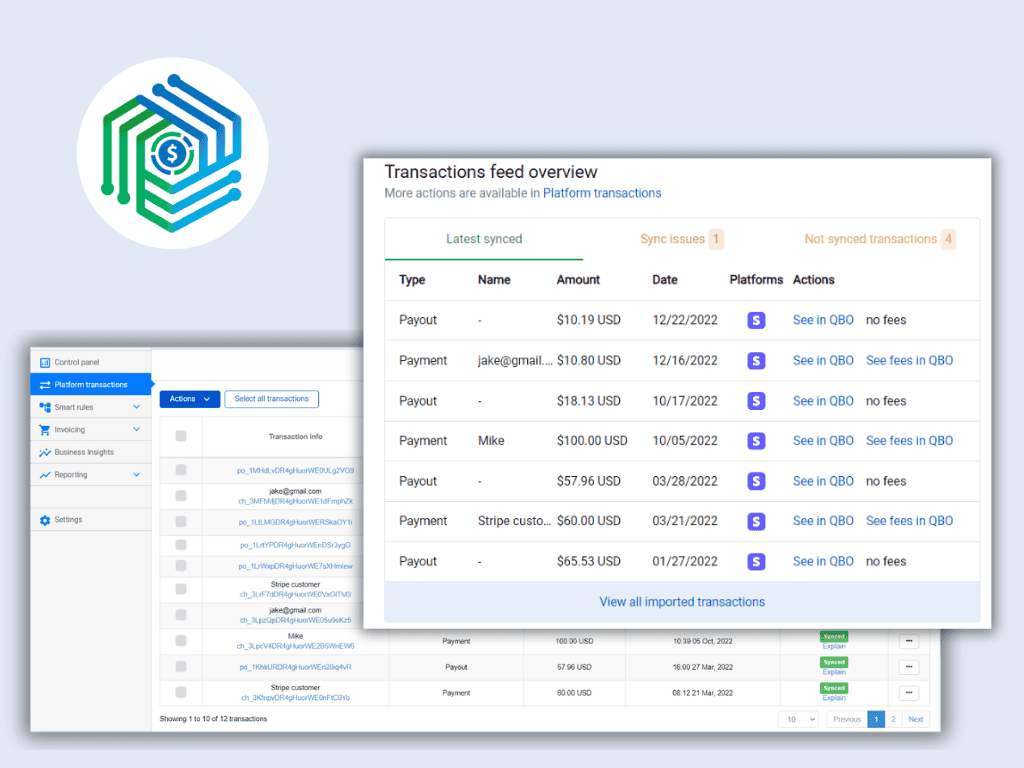Open the rows-per-page dropdown showing 10

tap(799, 719)
